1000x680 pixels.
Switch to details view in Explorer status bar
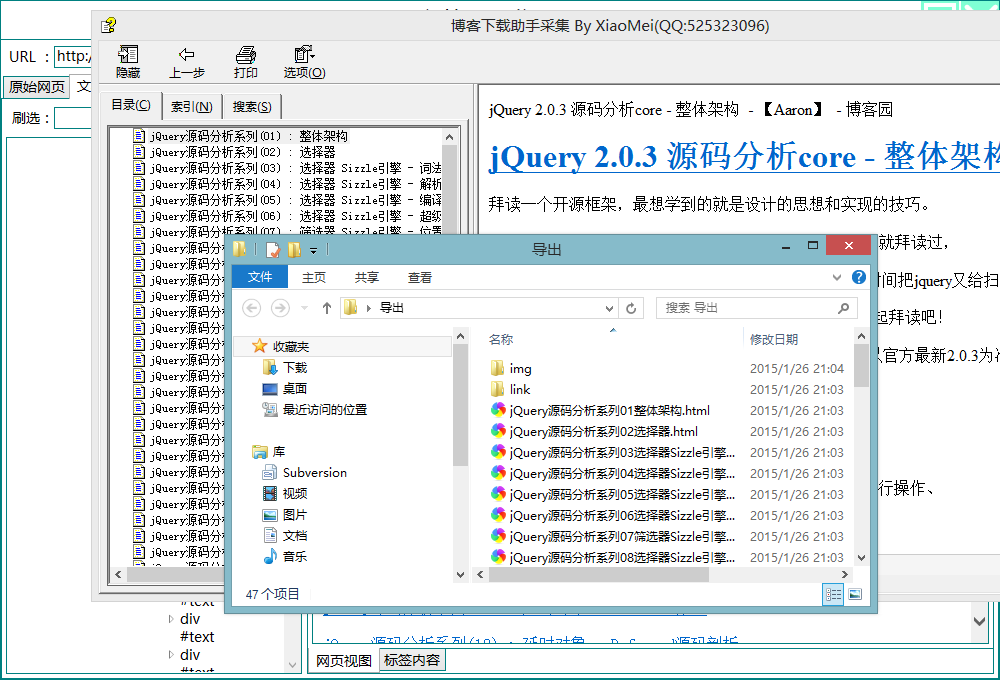tap(833, 595)
